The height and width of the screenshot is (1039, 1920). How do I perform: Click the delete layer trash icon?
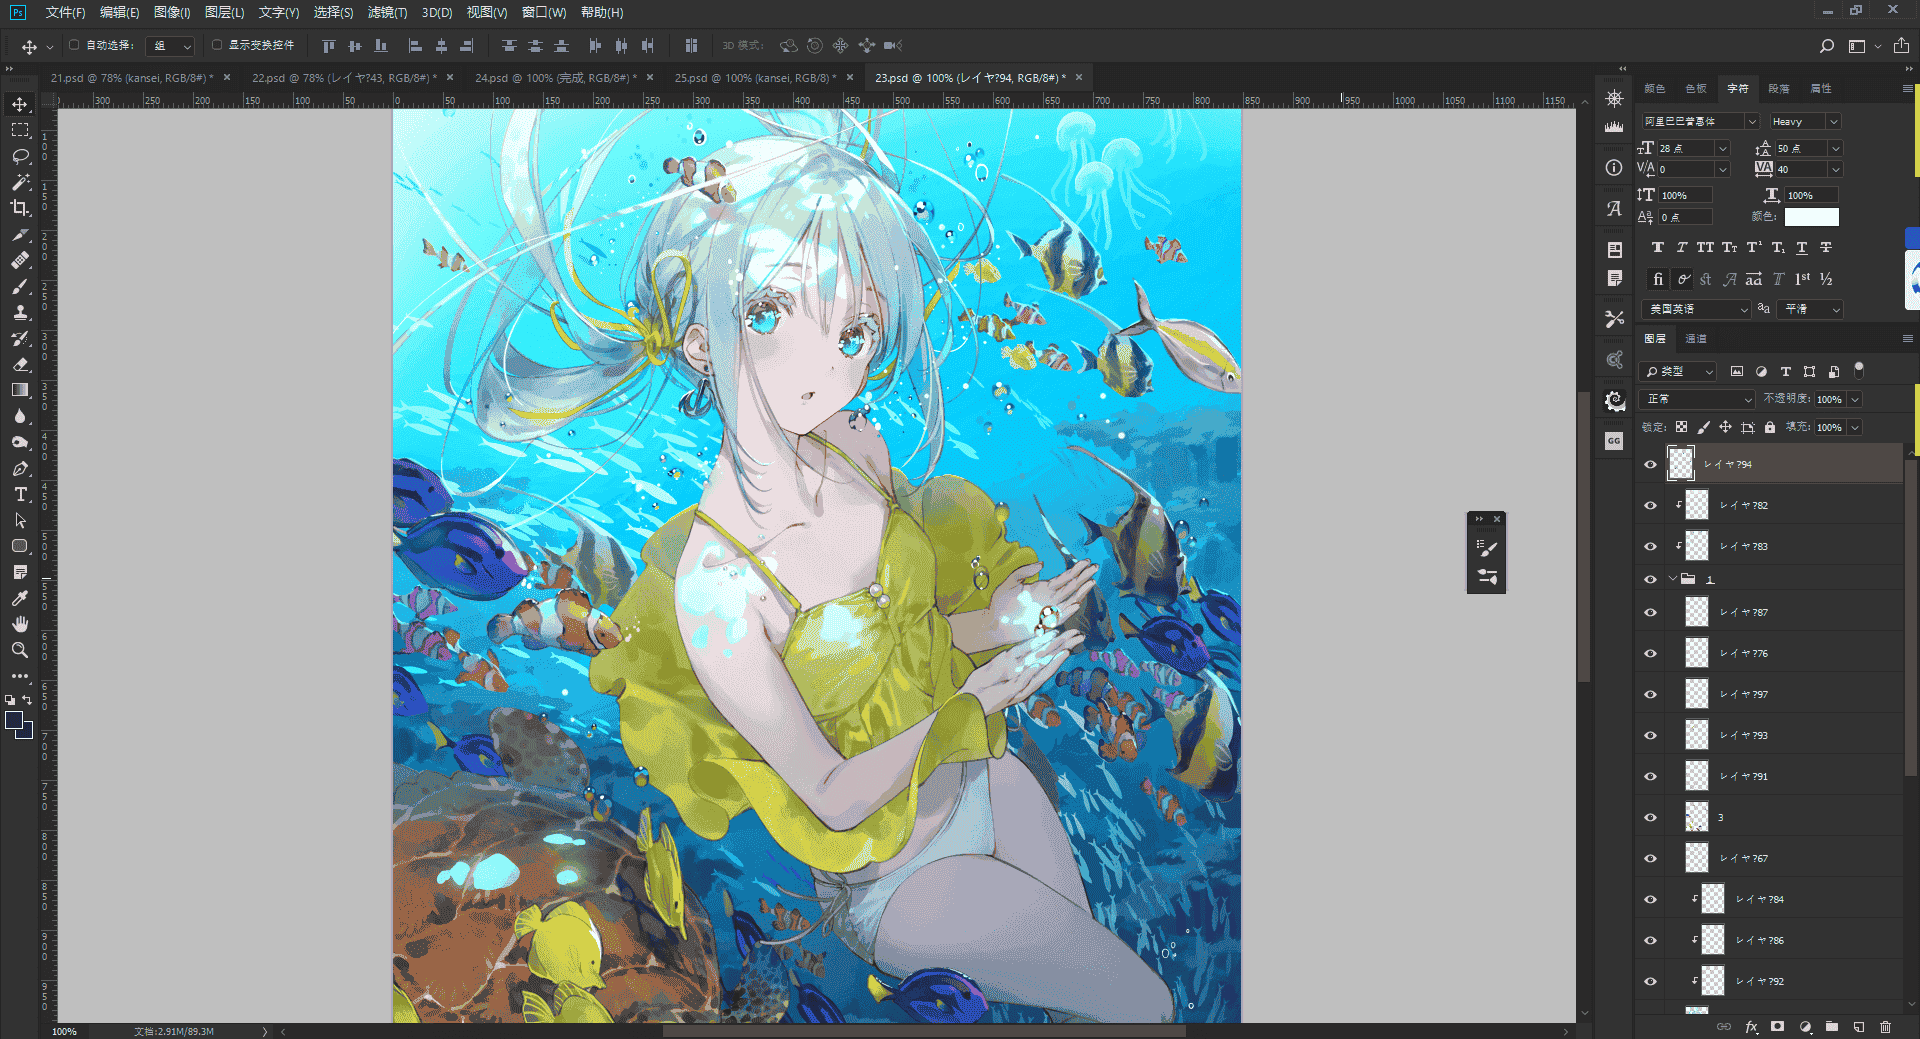coord(1886,1026)
